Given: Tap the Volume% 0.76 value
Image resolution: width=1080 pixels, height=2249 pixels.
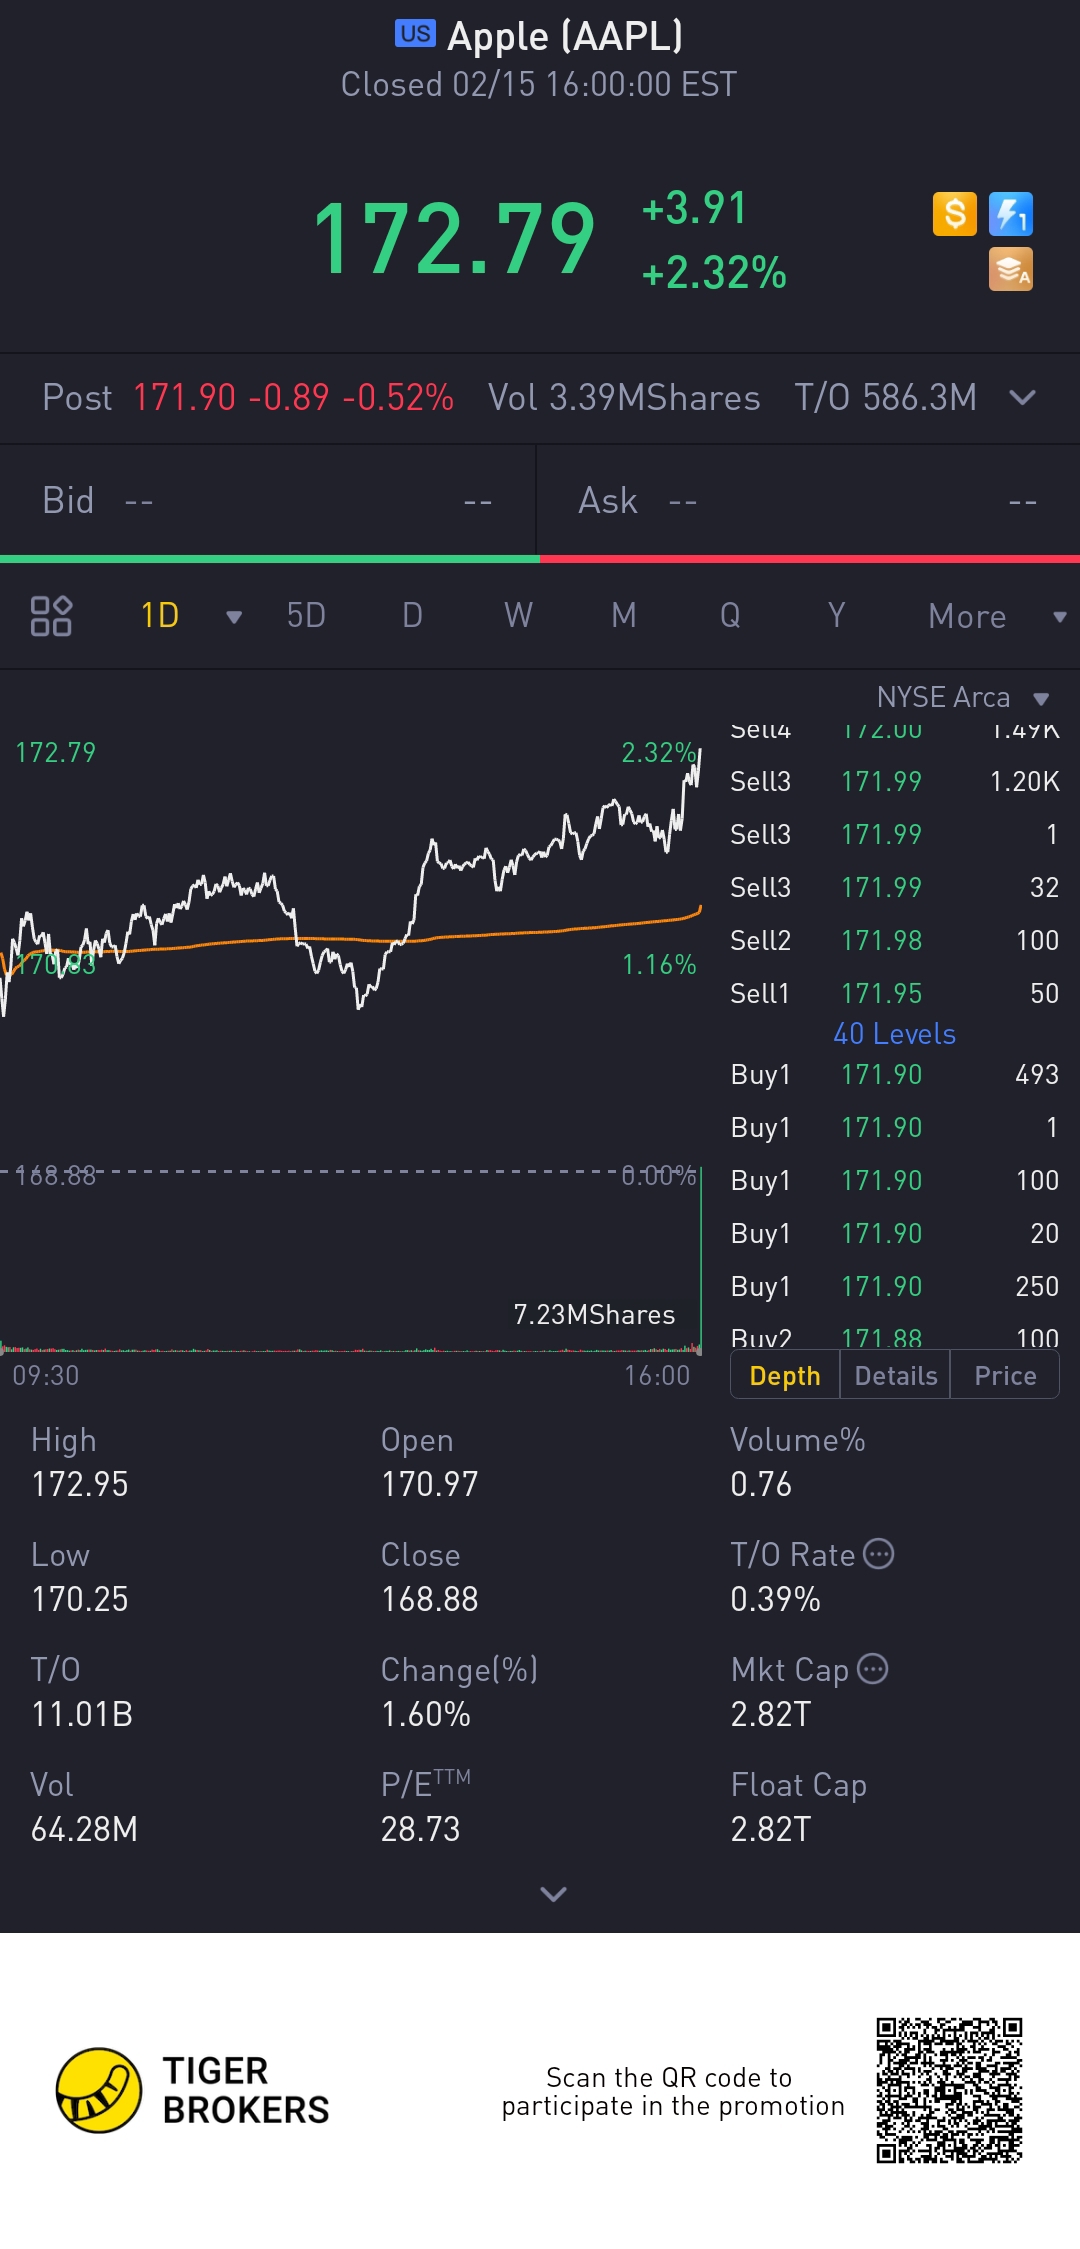Looking at the screenshot, I should pyautogui.click(x=761, y=1484).
